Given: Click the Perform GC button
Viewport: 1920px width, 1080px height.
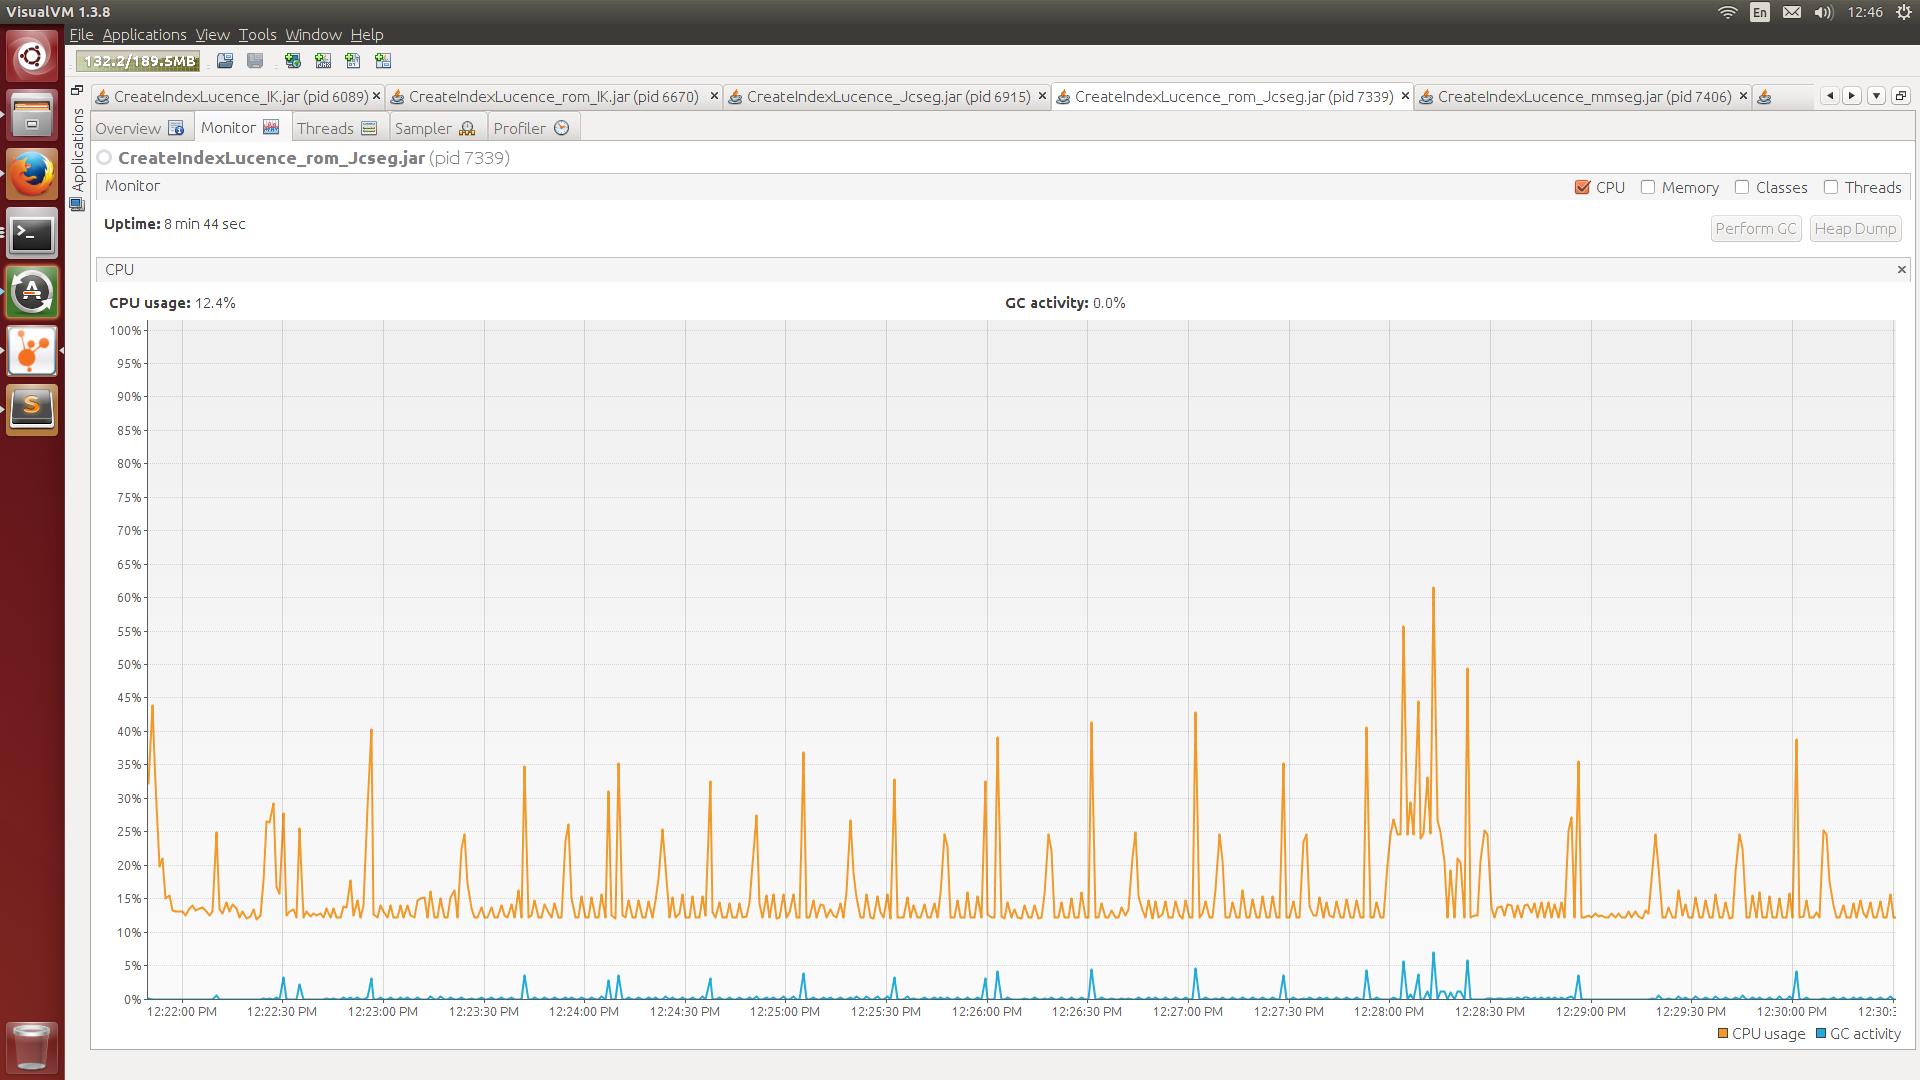Looking at the screenshot, I should (1756, 229).
